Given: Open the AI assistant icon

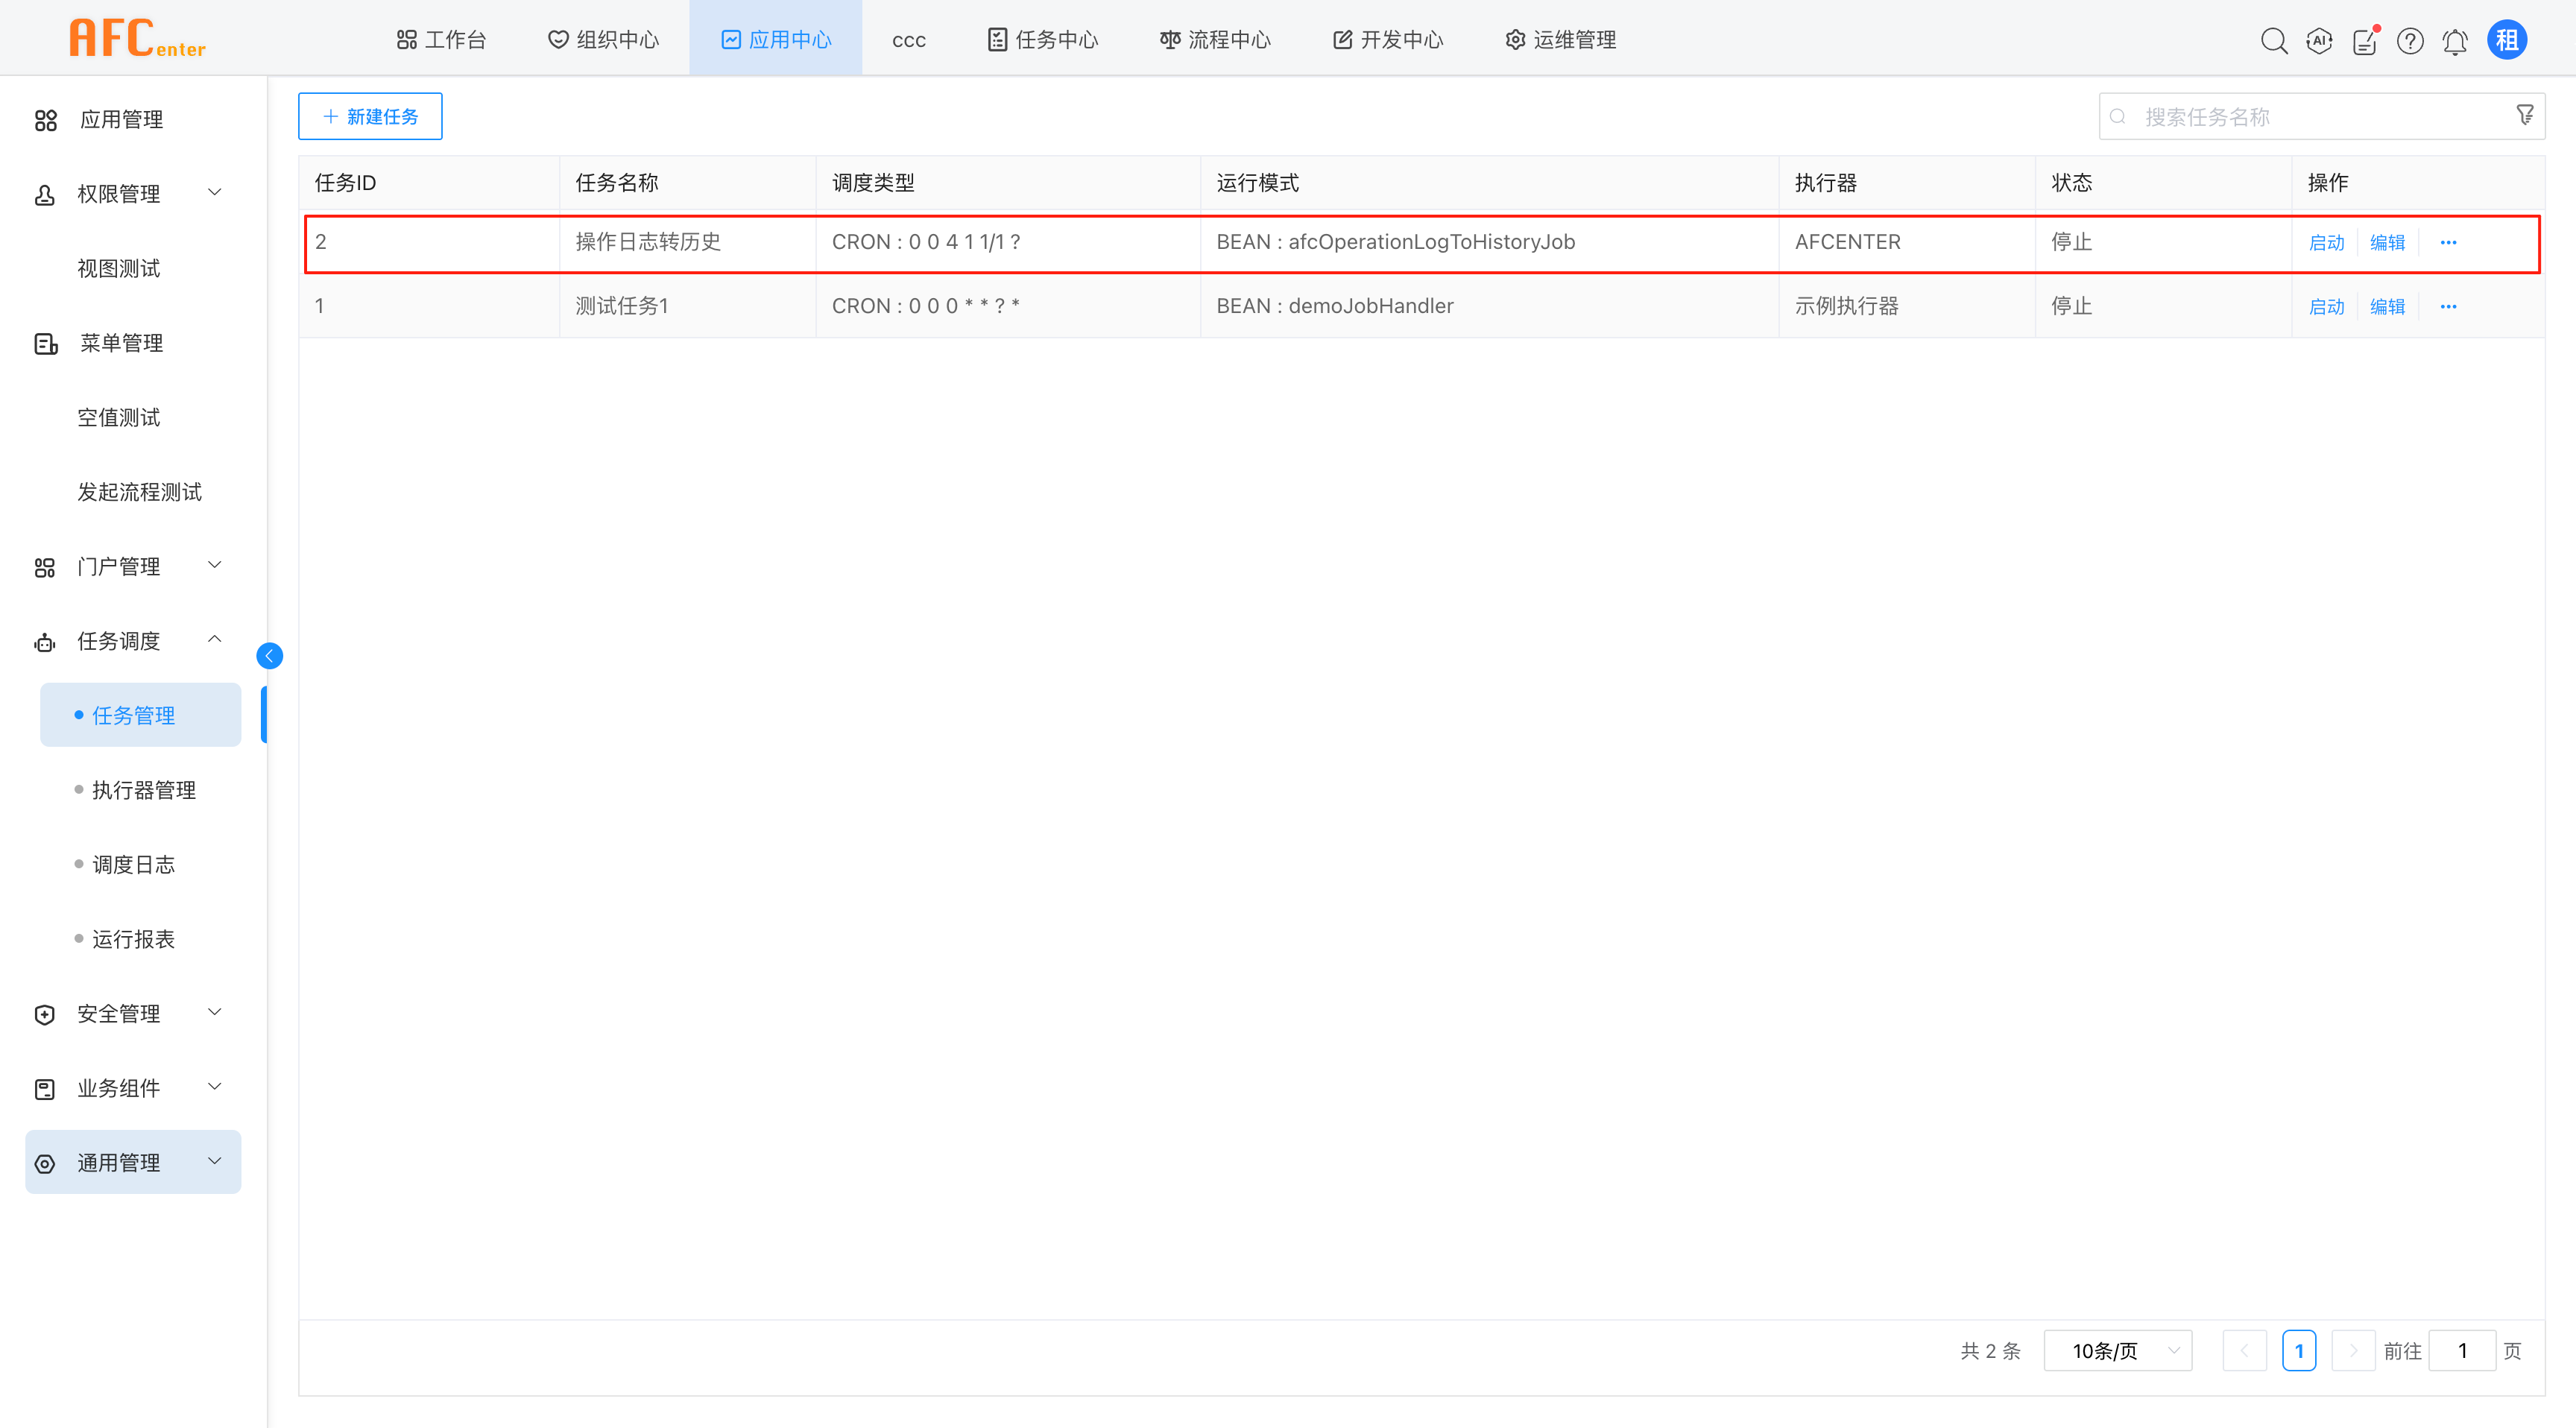Looking at the screenshot, I should [2319, 40].
